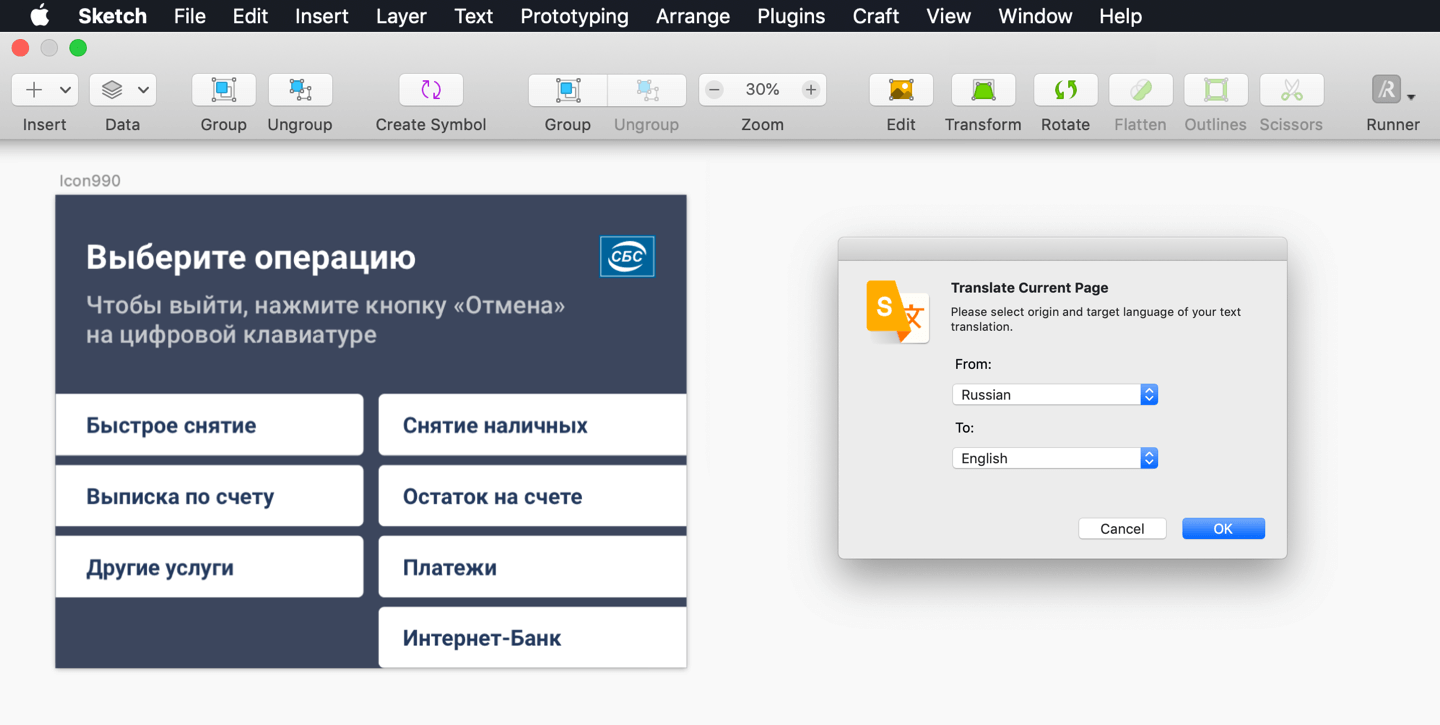Viewport: 1440px width, 725px height.
Task: Click the Flatten toolbar icon
Action: click(x=1140, y=90)
